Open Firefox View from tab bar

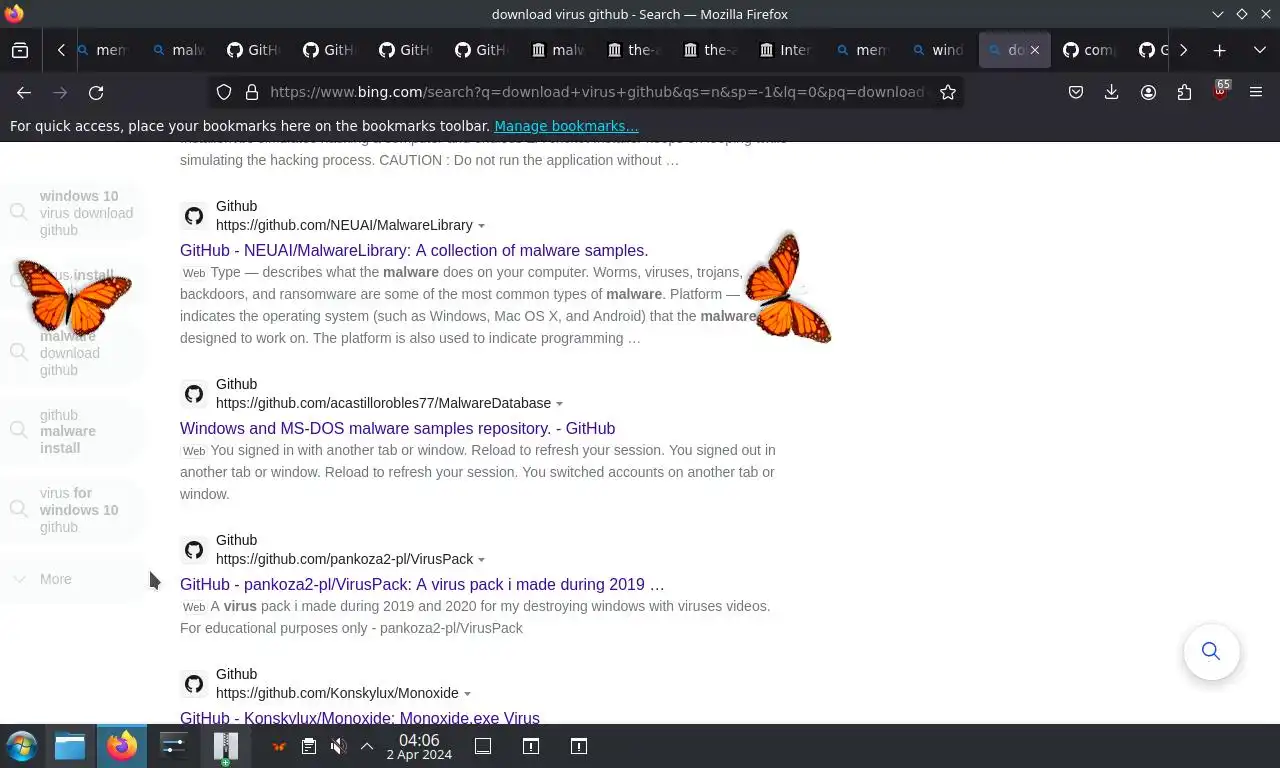20,50
